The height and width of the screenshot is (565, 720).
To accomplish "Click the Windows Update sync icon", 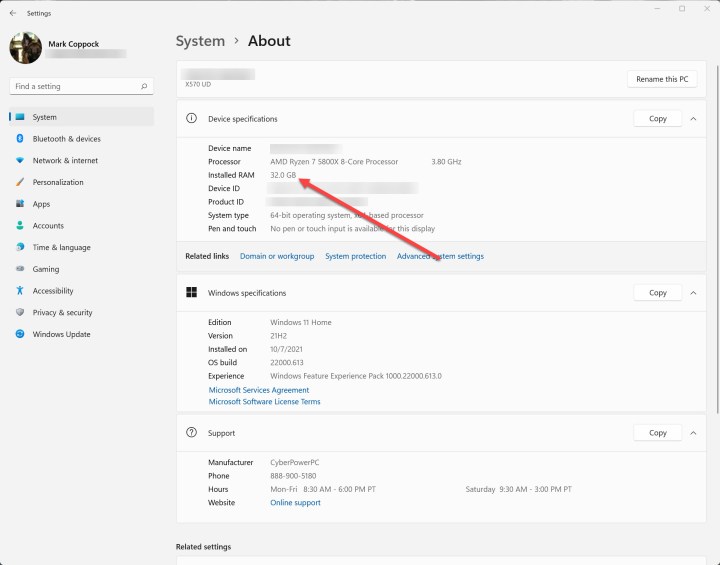I will tap(20, 334).
